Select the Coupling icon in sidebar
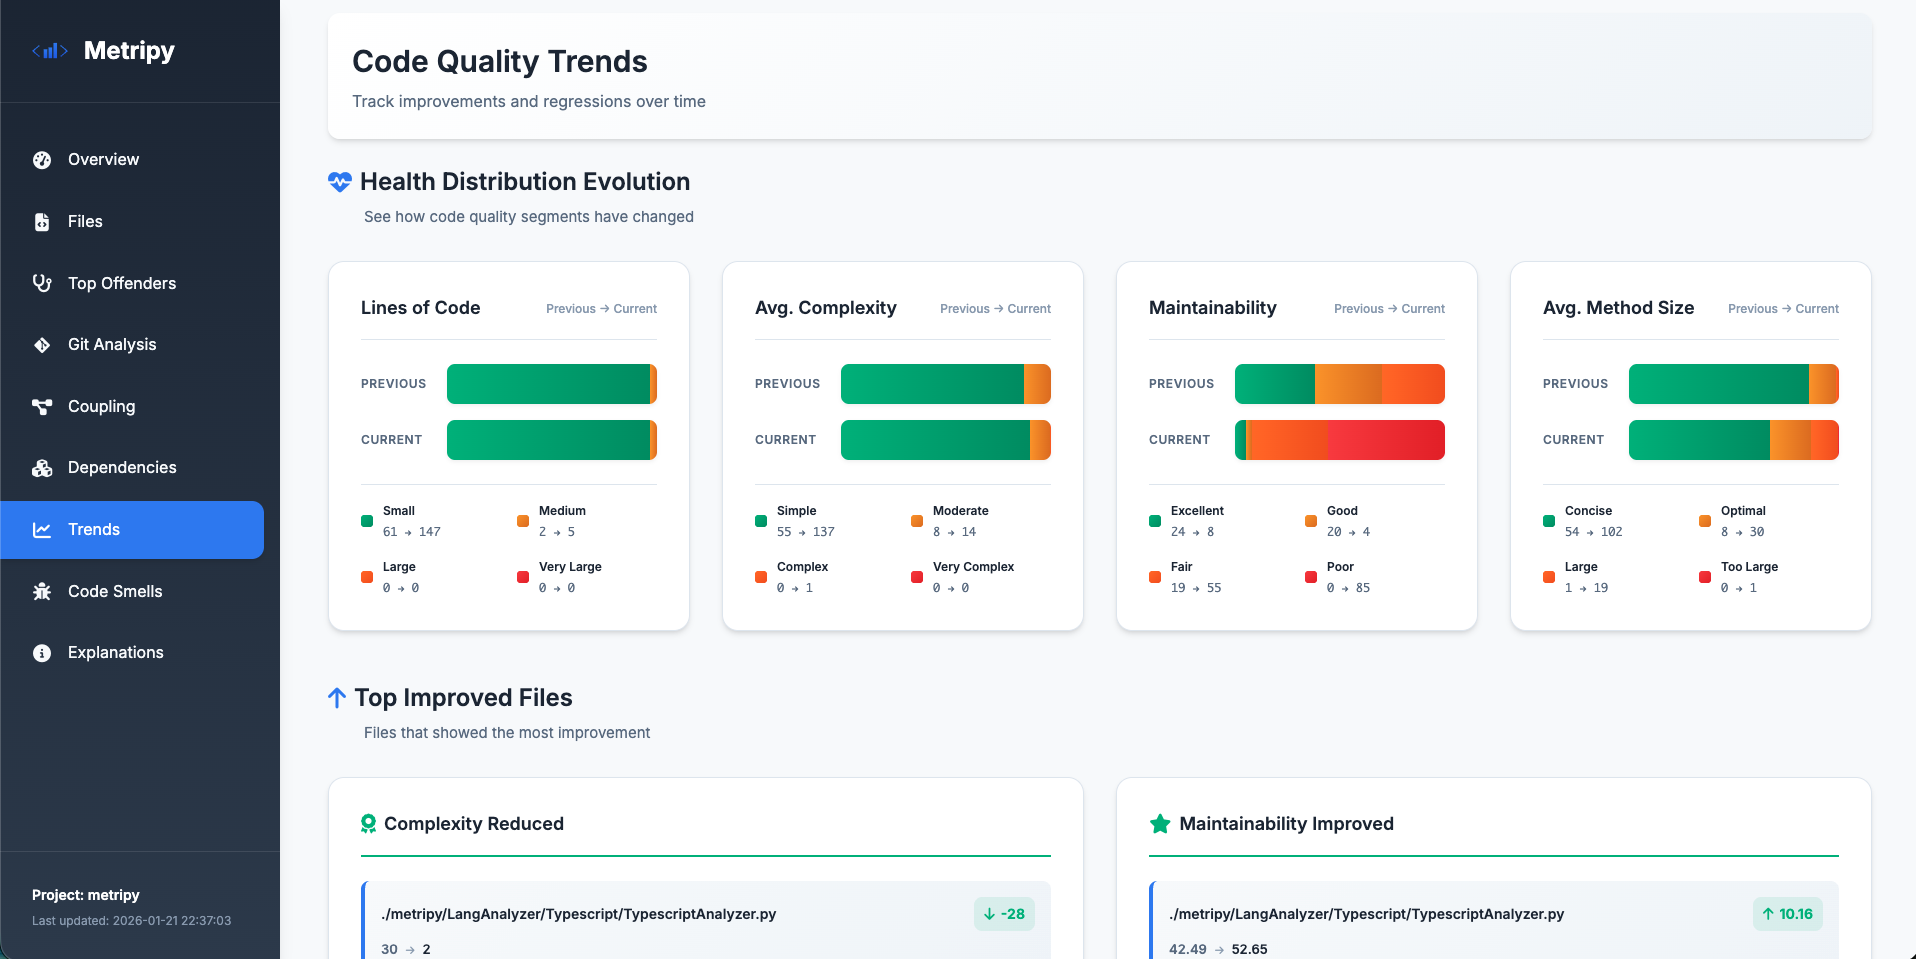This screenshot has height=959, width=1916. tap(41, 406)
